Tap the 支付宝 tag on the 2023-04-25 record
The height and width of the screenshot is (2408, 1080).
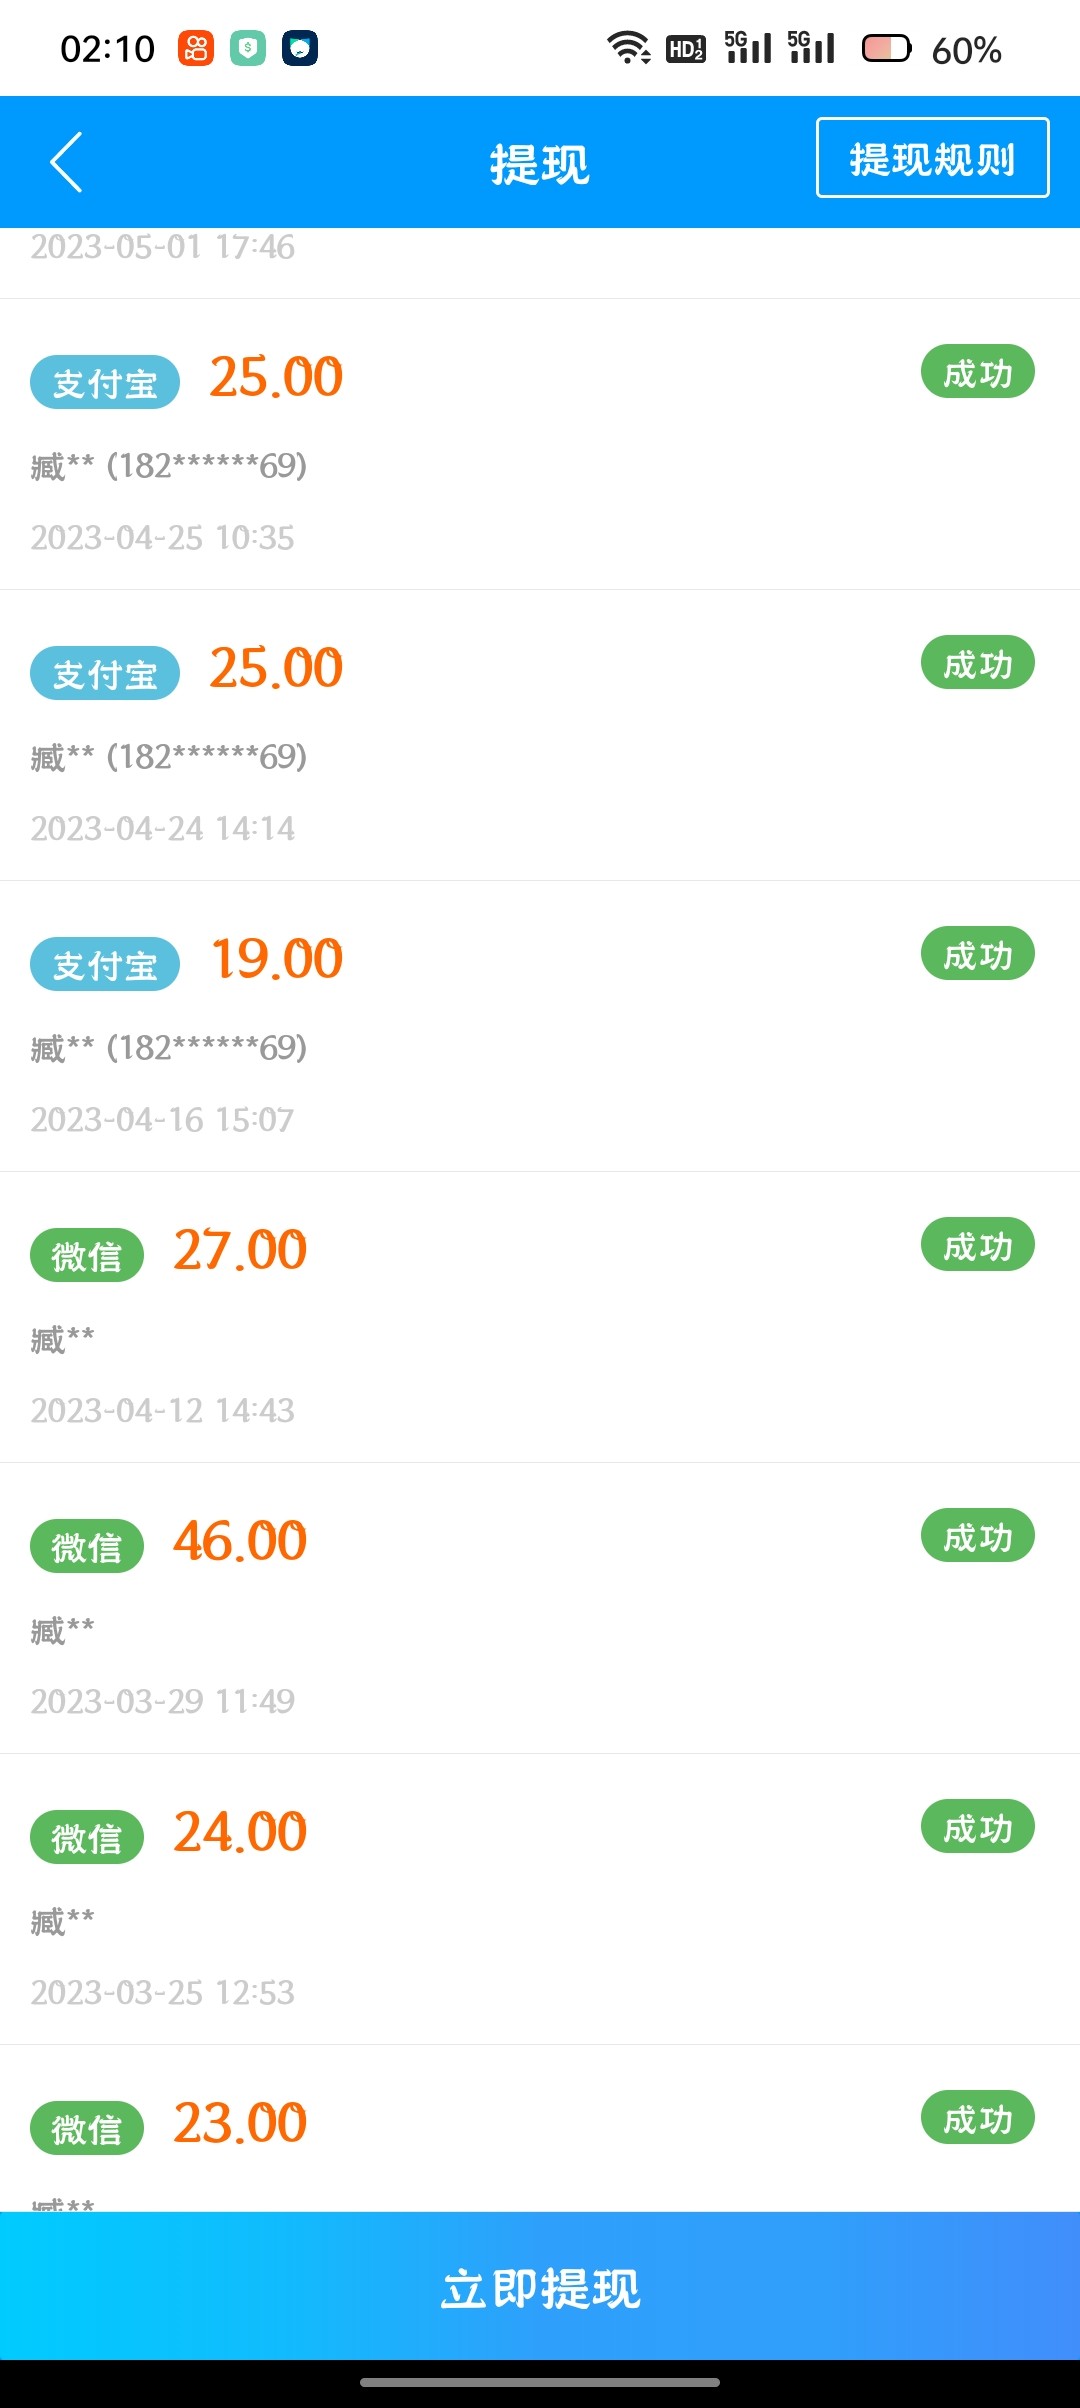point(105,383)
